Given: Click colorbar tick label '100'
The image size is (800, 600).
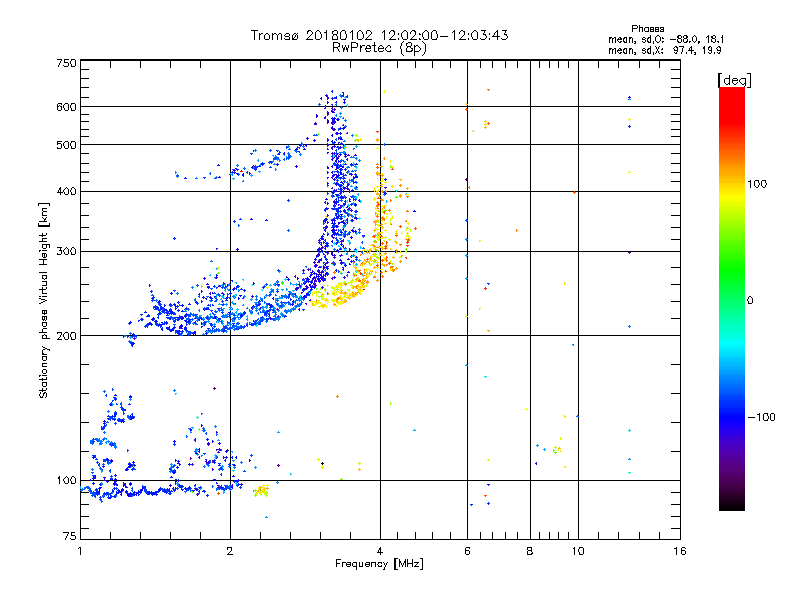Looking at the screenshot, I should tap(757, 184).
